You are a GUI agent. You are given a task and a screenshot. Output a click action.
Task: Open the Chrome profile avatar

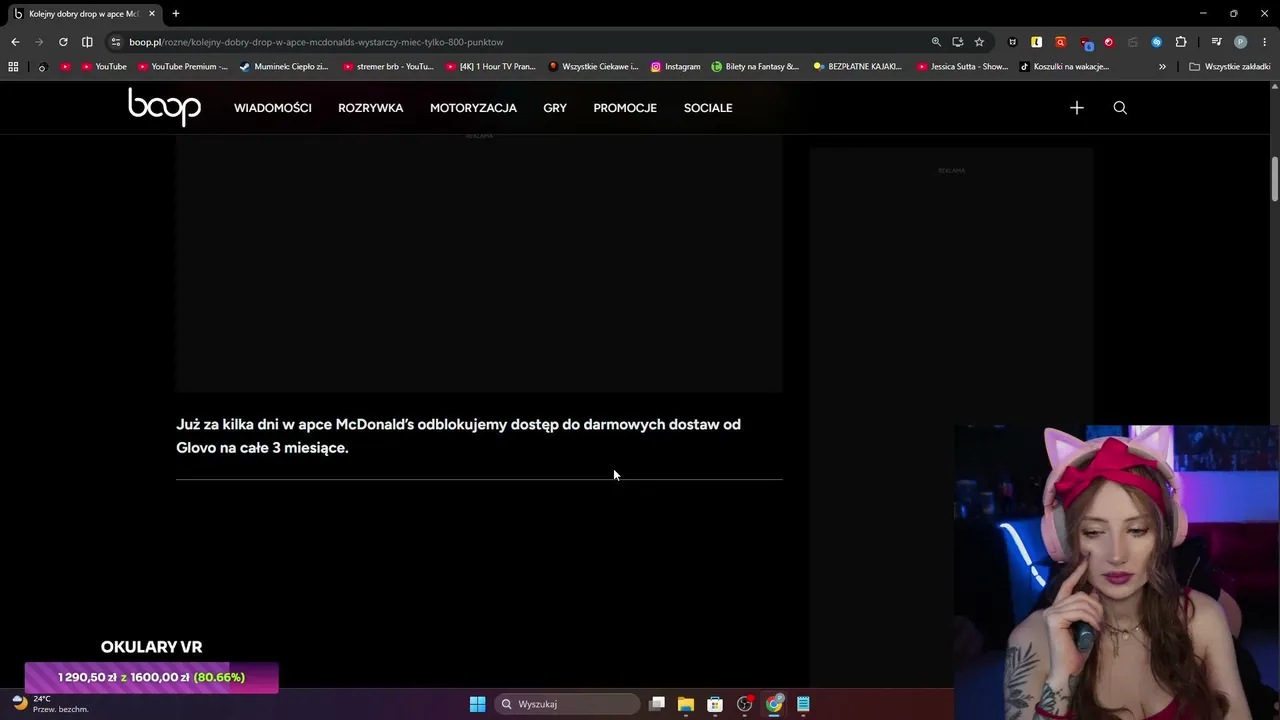(1240, 42)
